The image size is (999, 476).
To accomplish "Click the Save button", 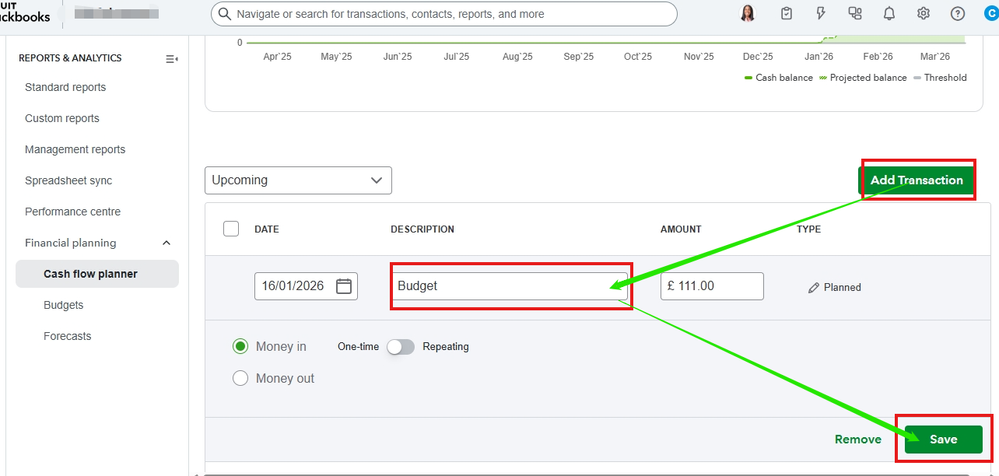I will (944, 440).
